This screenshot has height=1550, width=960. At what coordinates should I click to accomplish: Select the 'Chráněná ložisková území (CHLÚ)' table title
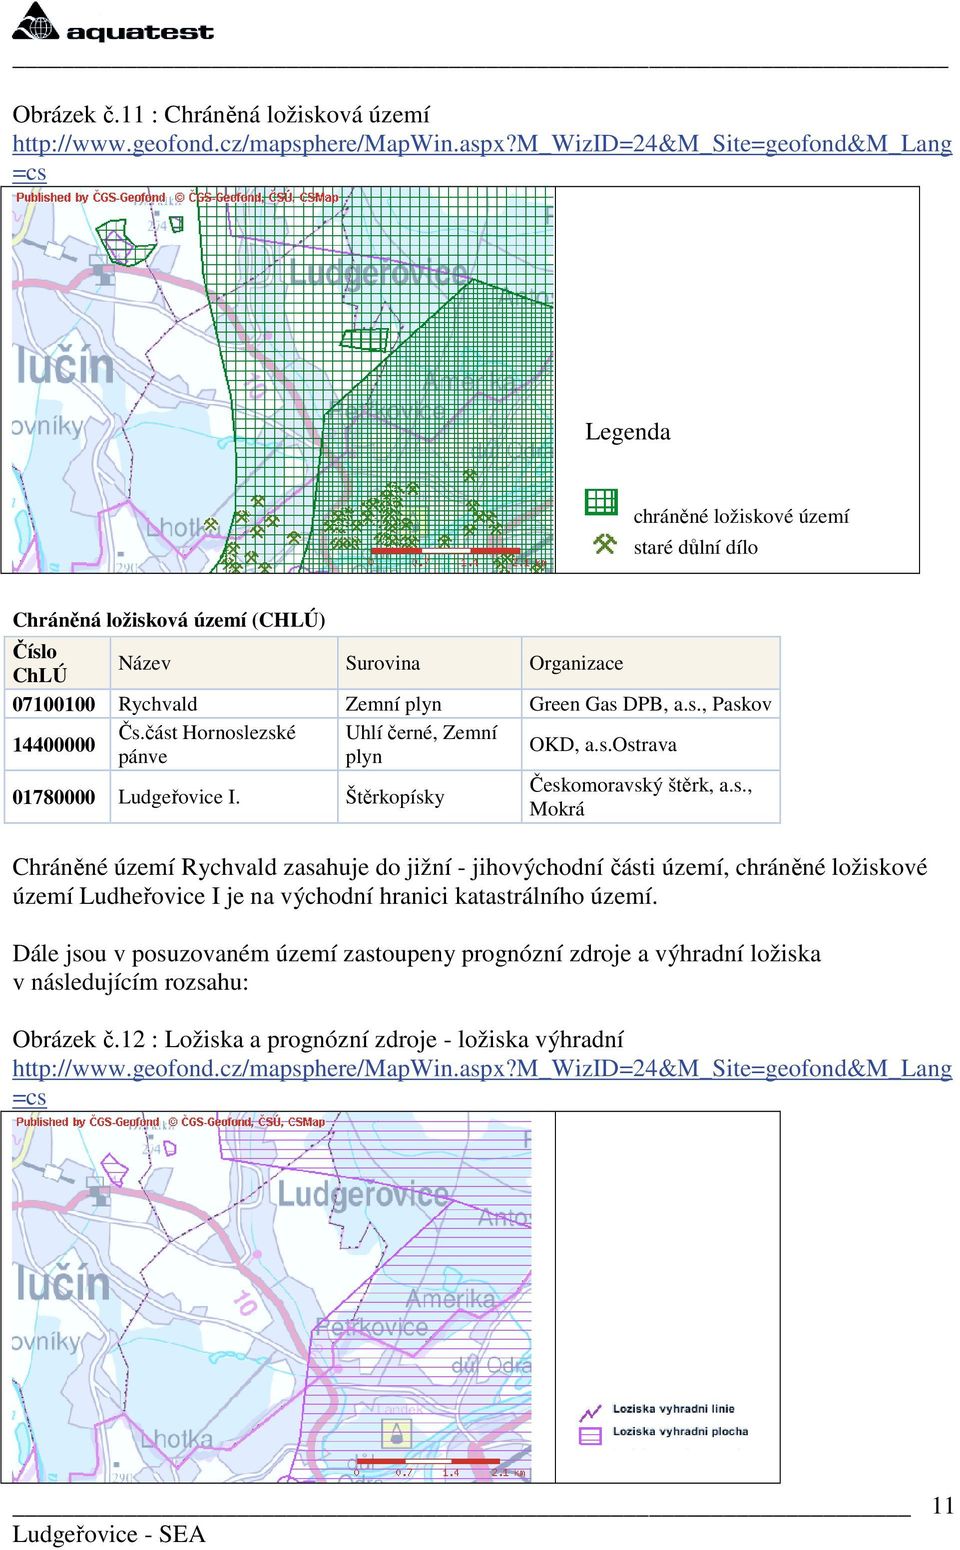click(169, 620)
